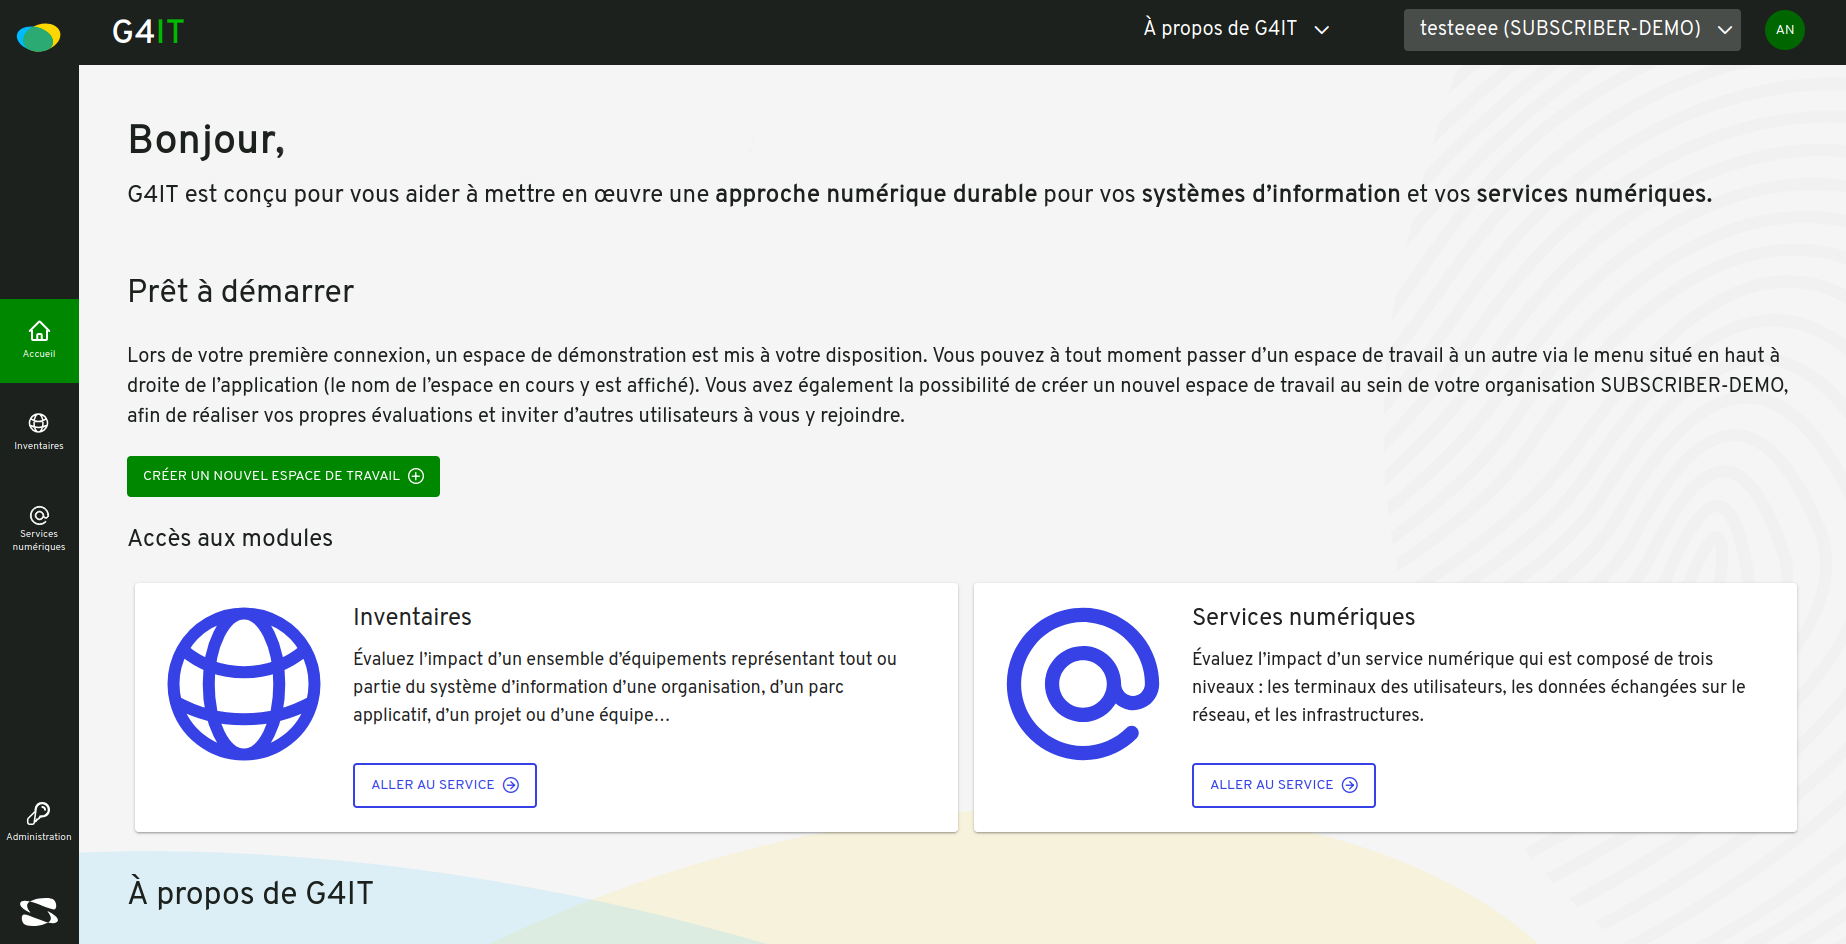Screen dimensions: 1846x944
Task: Open the Accueil home sidebar item
Action: pyautogui.click(x=39, y=341)
